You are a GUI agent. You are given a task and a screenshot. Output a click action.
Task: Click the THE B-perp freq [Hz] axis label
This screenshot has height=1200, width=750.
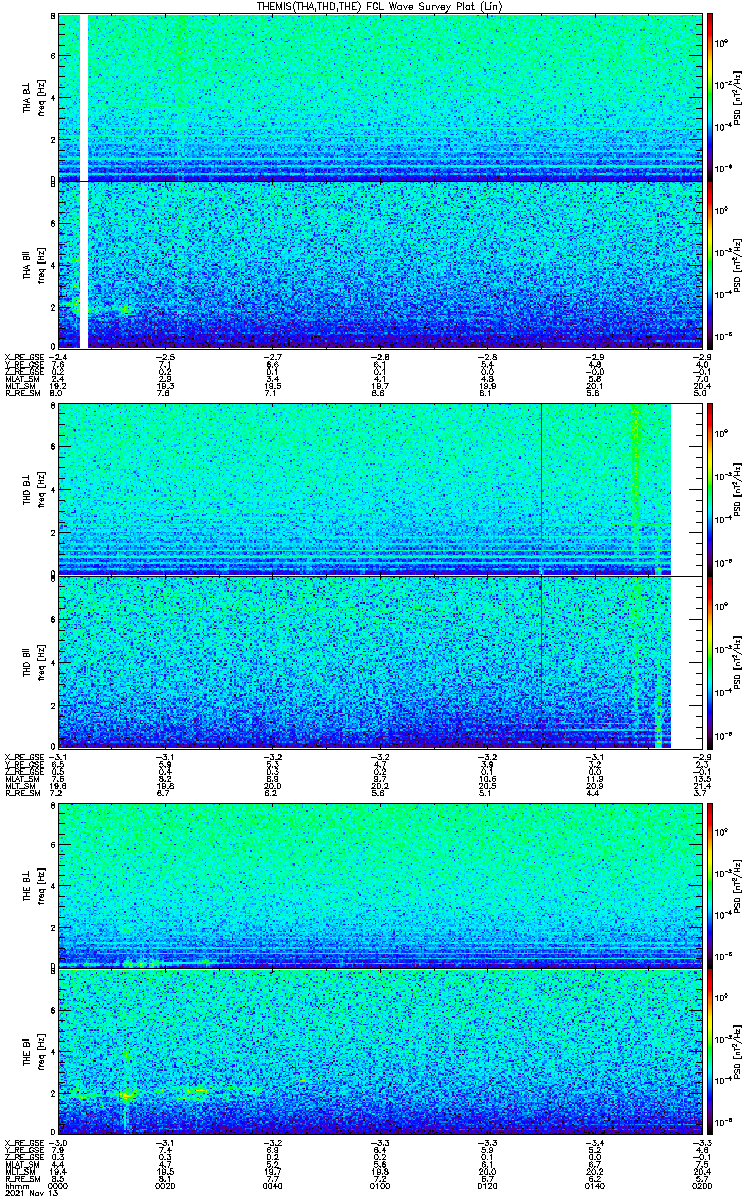[40, 885]
